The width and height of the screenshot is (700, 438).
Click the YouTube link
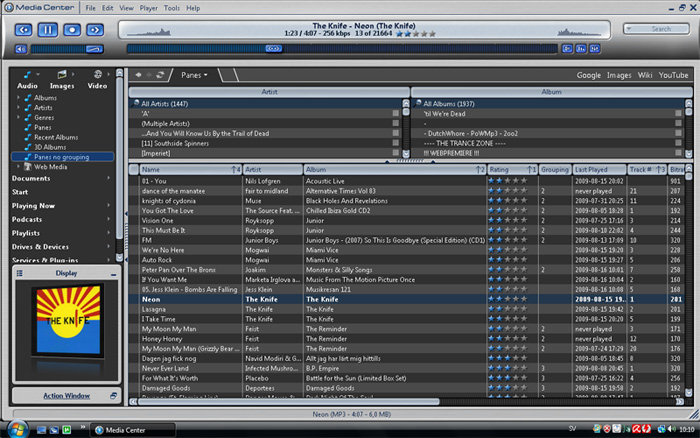pyautogui.click(x=673, y=75)
